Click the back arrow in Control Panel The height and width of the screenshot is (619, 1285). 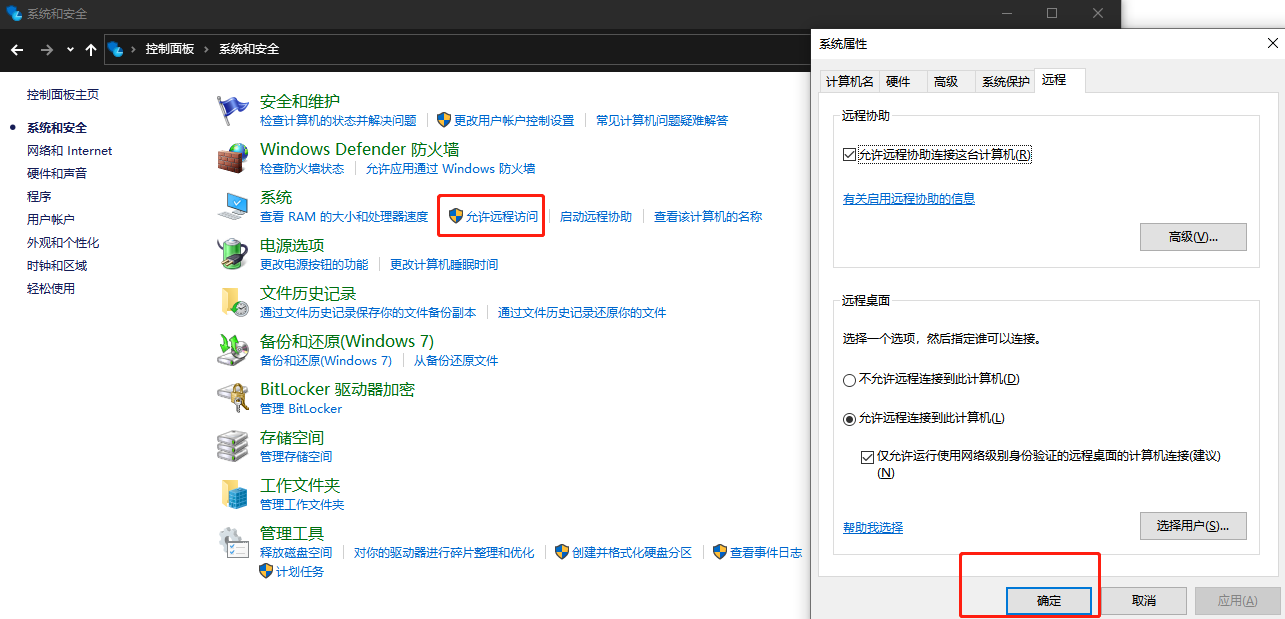pos(17,49)
